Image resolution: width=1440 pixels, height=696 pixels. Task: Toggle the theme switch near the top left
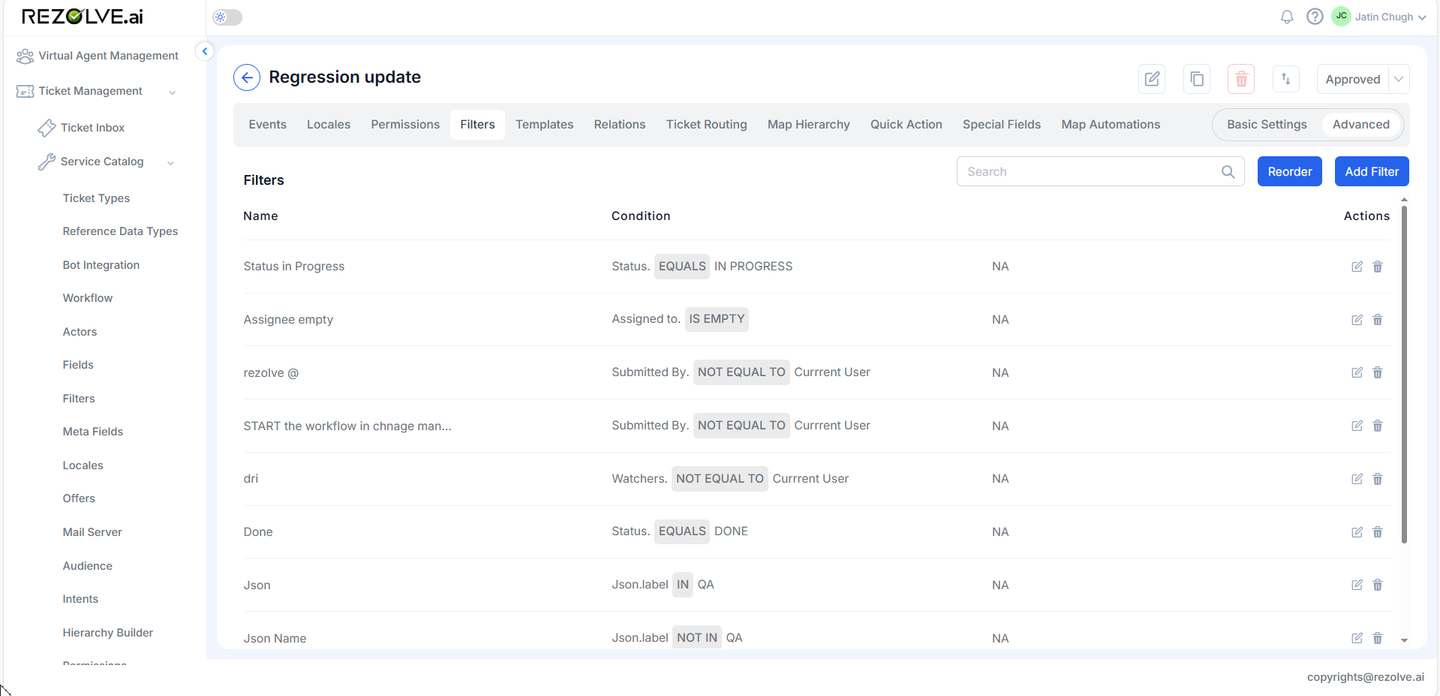(x=226, y=16)
